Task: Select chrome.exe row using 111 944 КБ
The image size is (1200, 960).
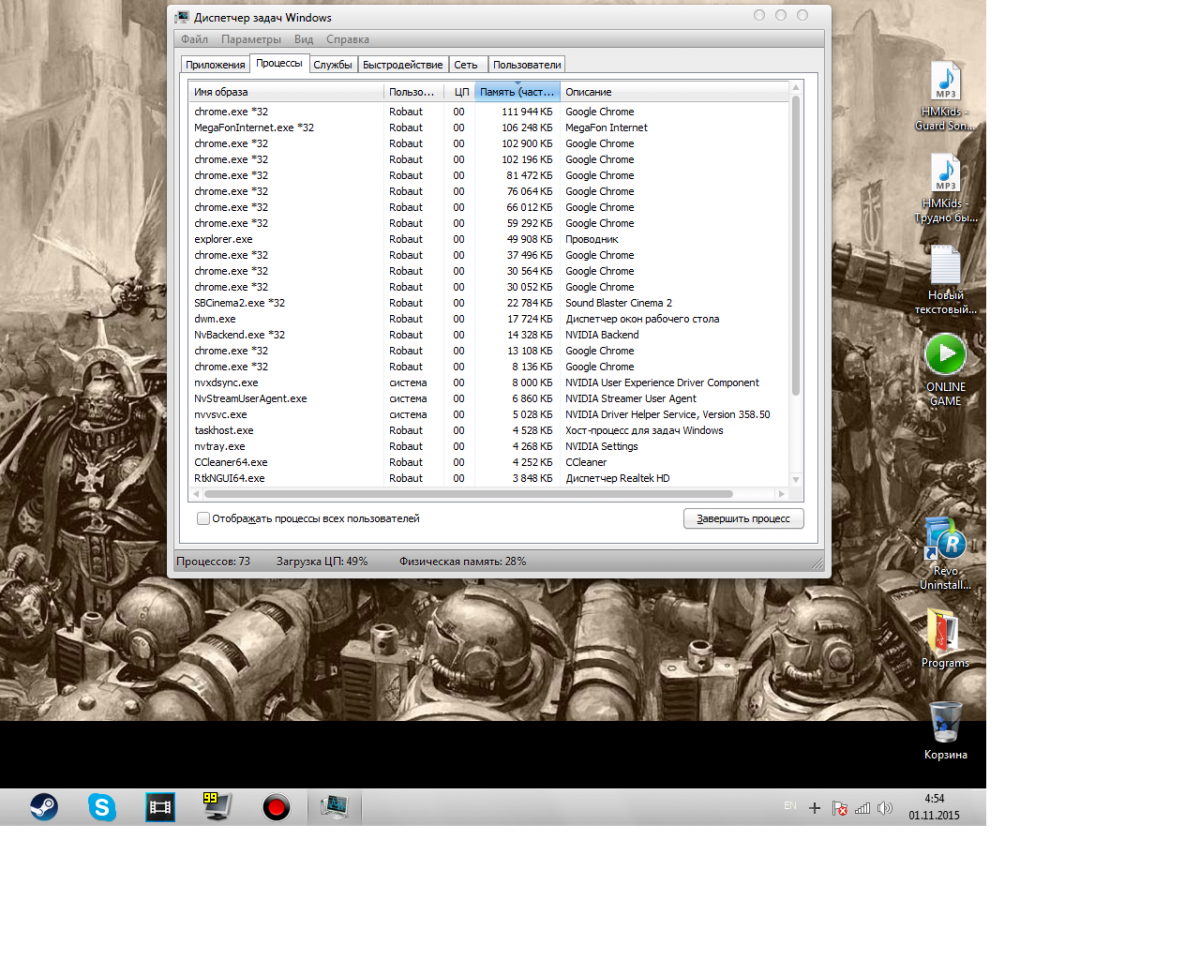Action: pyautogui.click(x=490, y=112)
